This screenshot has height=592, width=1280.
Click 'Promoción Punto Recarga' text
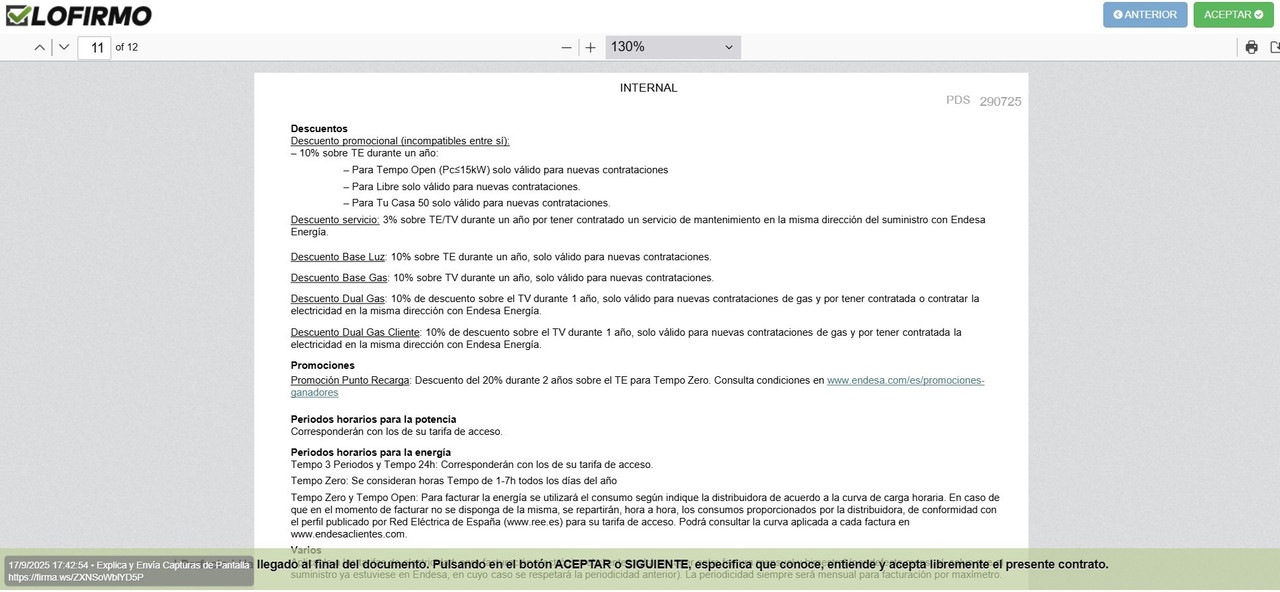(350, 381)
